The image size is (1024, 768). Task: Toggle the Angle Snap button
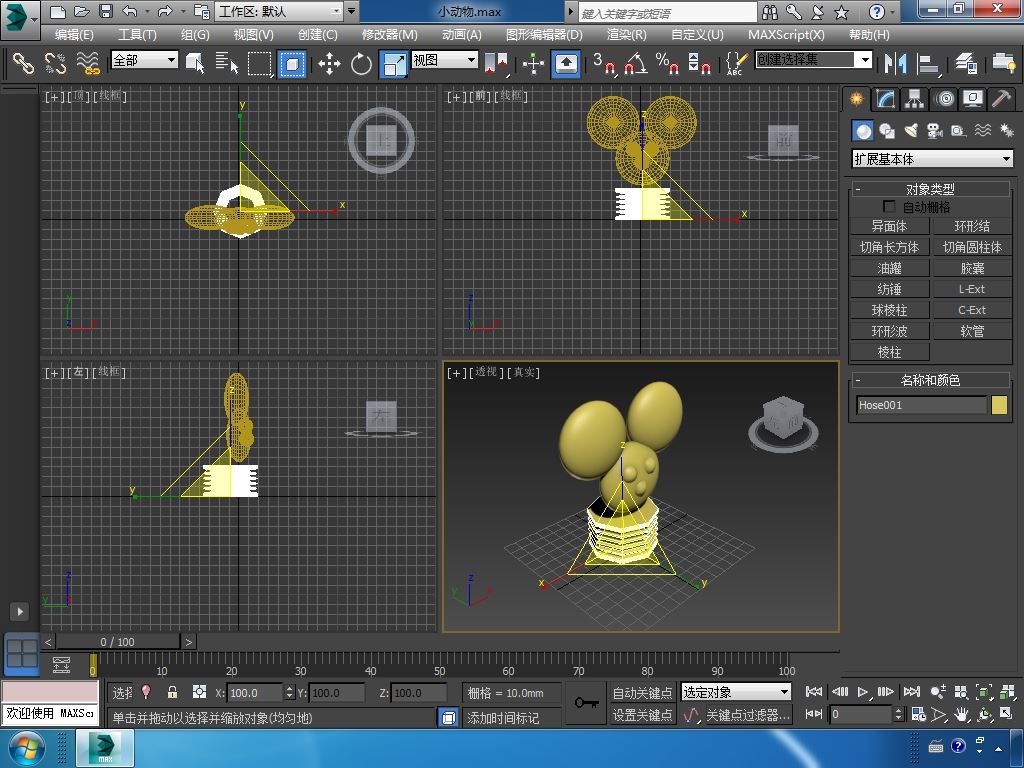pyautogui.click(x=636, y=63)
